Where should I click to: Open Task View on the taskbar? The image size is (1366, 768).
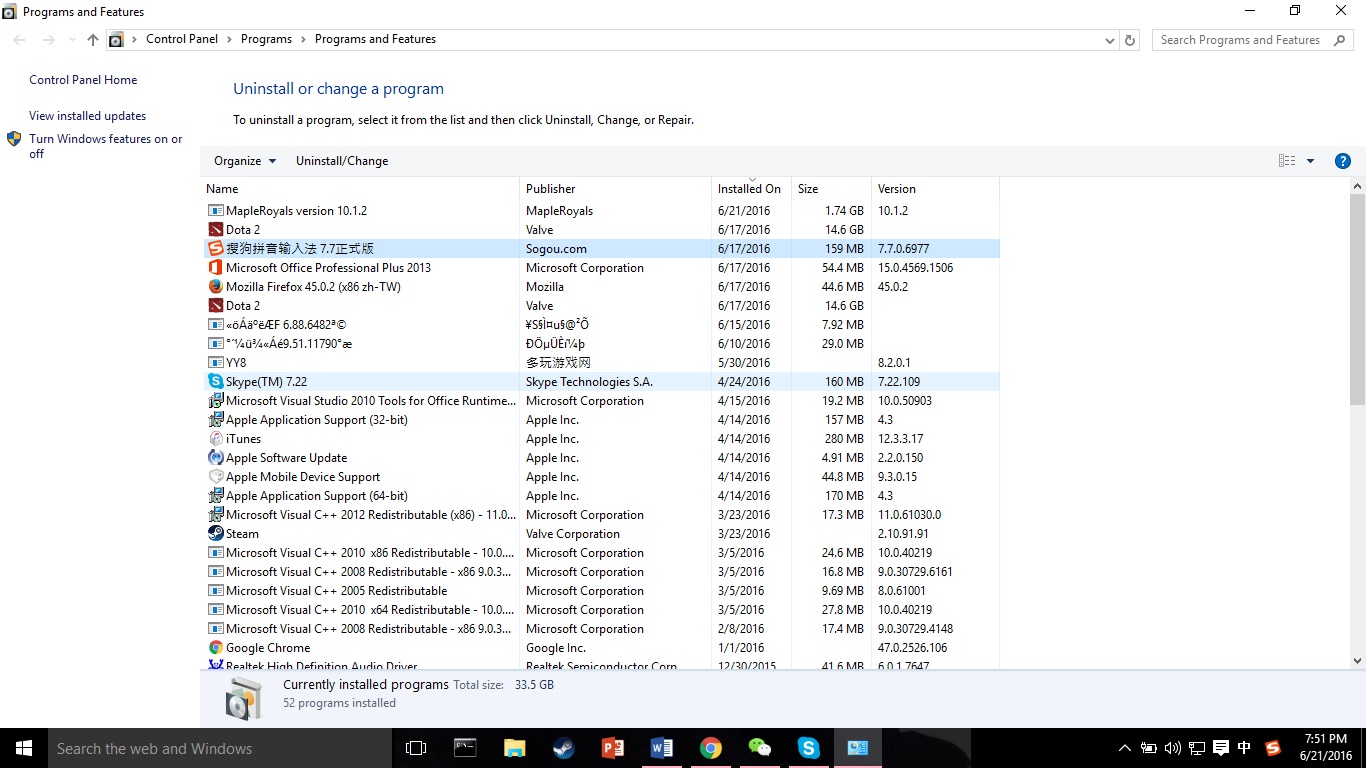416,748
